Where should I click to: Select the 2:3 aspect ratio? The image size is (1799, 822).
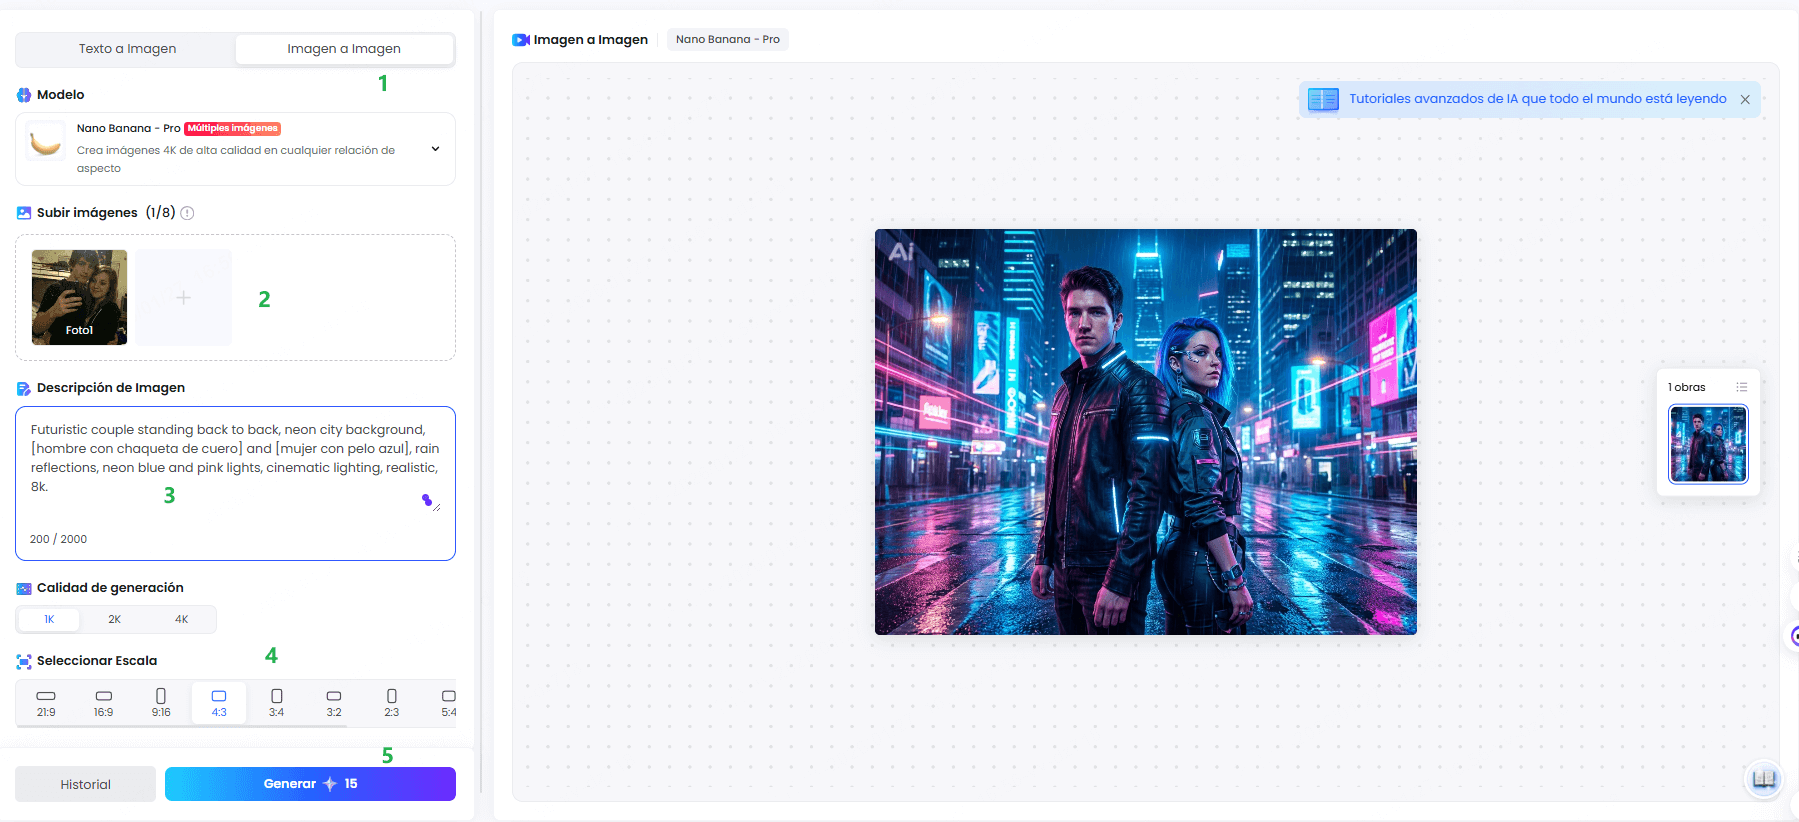pos(392,703)
